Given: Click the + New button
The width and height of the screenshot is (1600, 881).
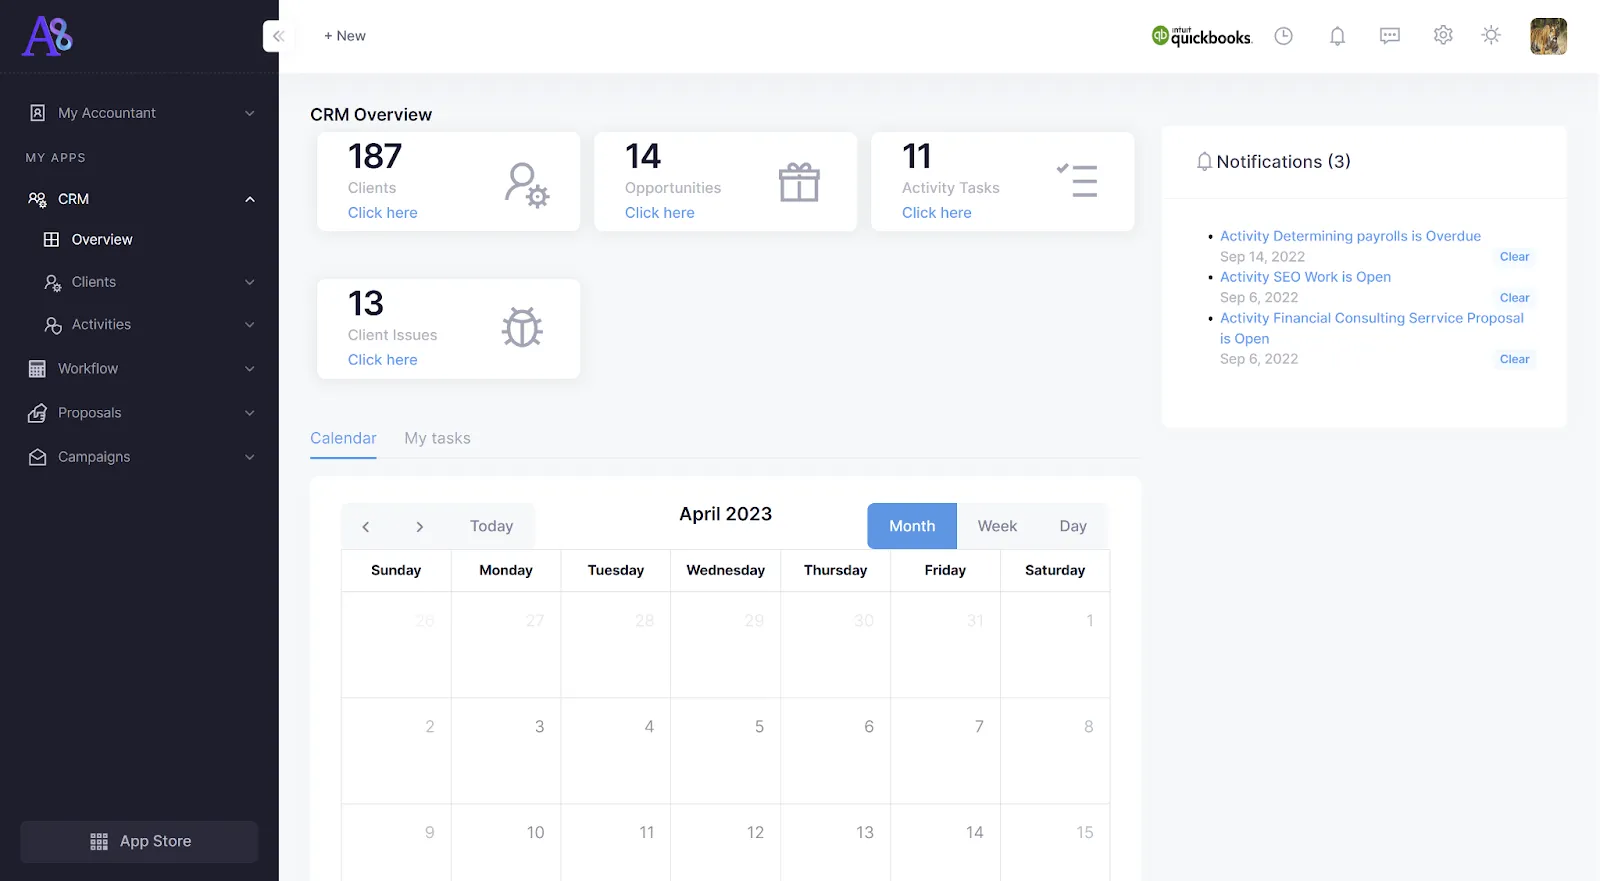Looking at the screenshot, I should (x=345, y=36).
